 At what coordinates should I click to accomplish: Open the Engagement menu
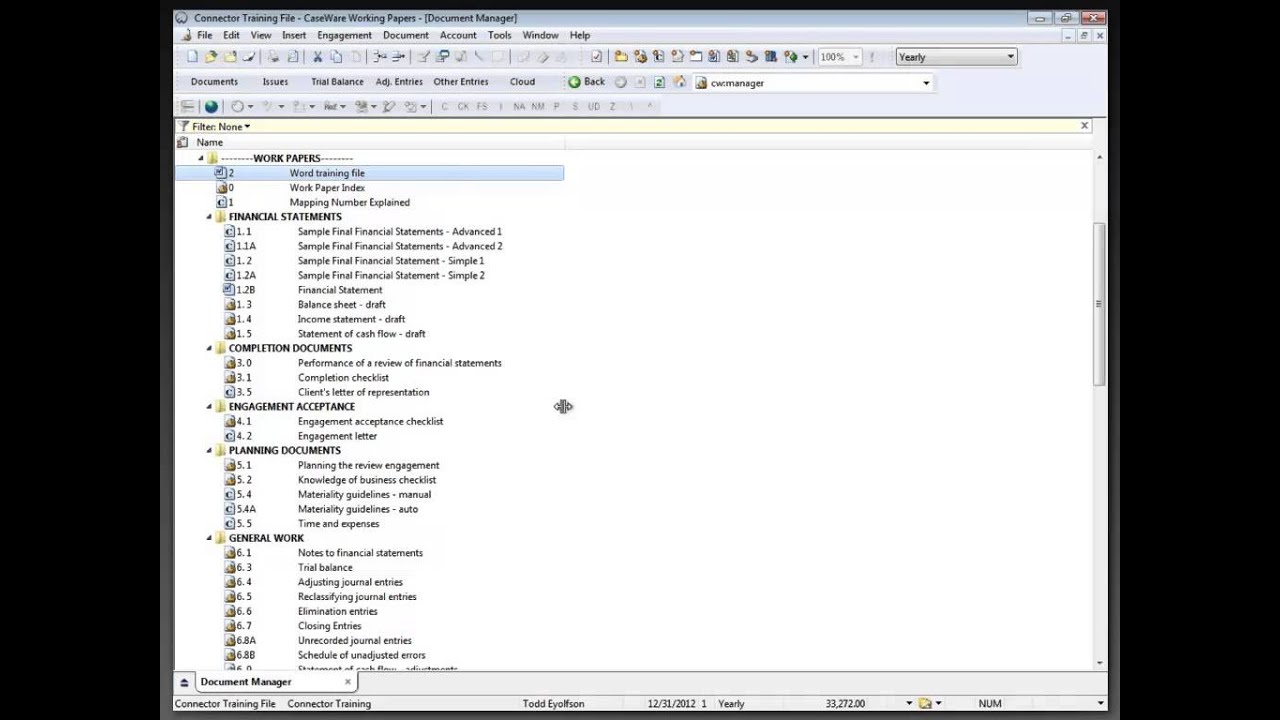344,35
